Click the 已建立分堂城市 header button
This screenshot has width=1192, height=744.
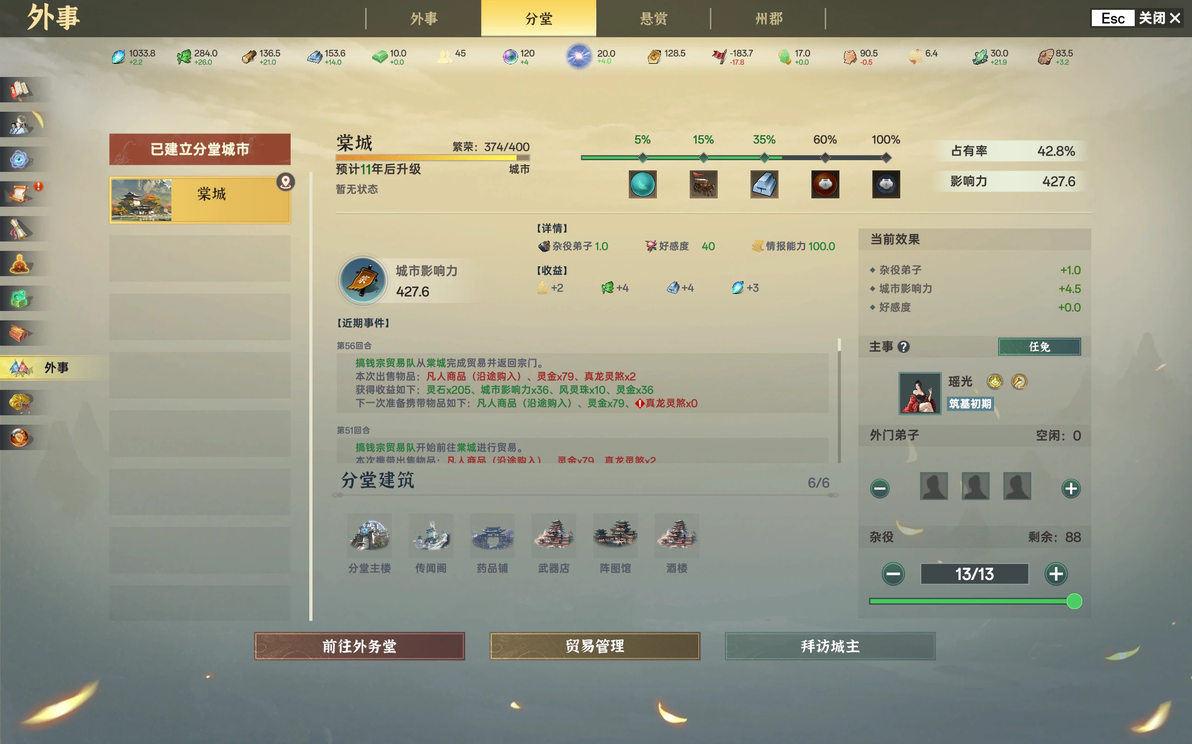[x=200, y=150]
